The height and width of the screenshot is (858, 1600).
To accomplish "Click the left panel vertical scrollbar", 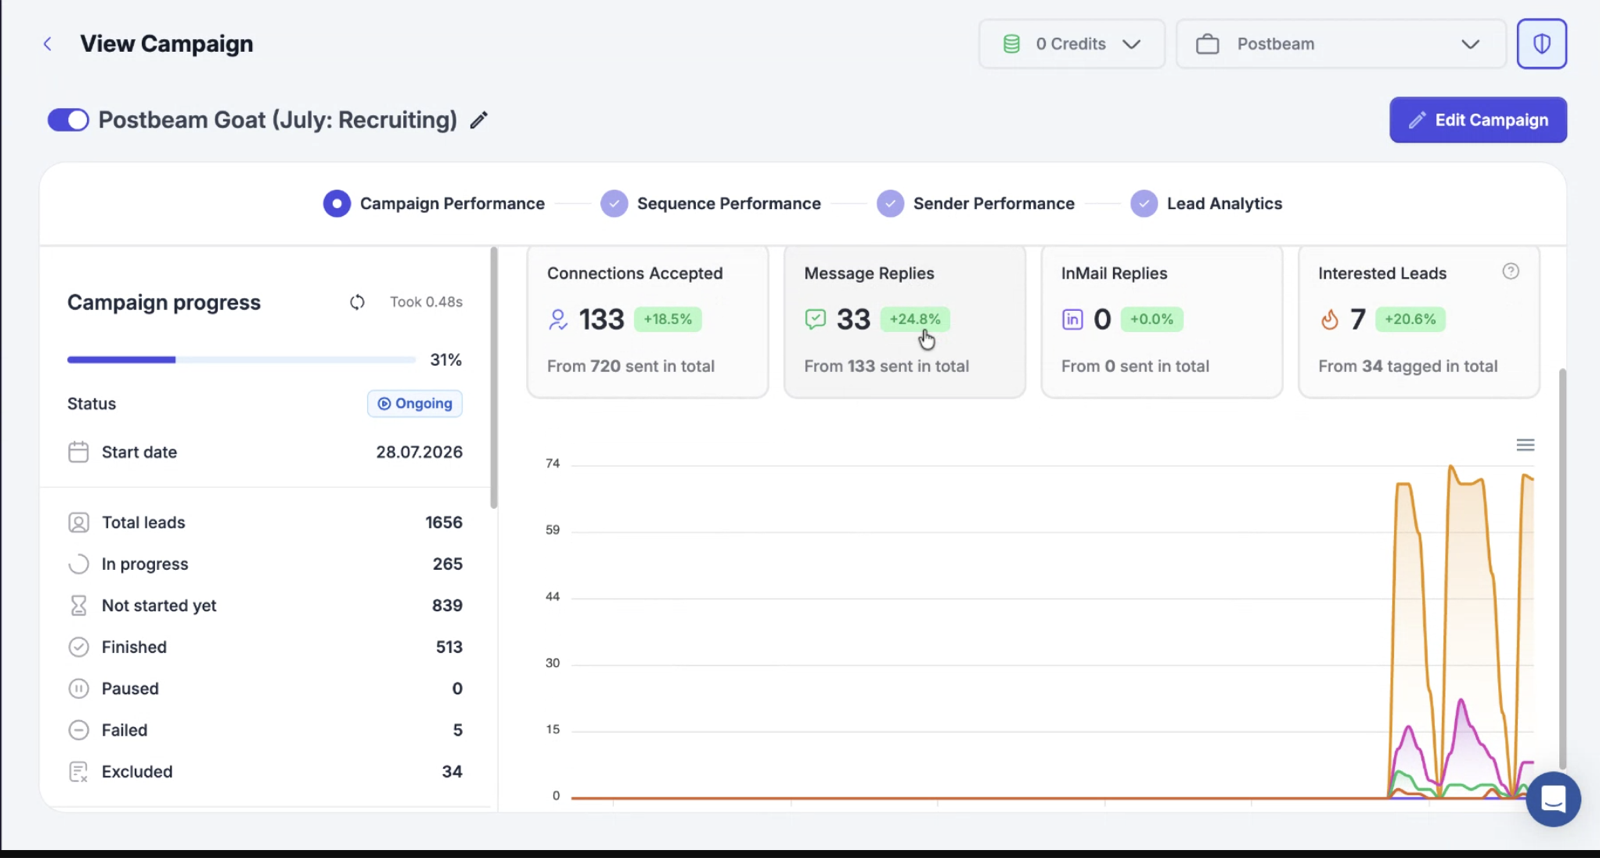I will click(494, 378).
